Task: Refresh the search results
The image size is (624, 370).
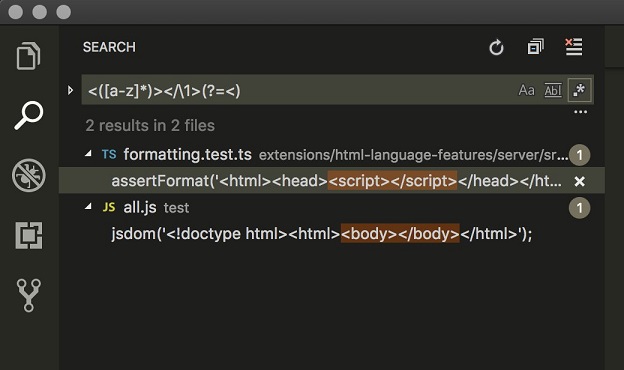Action: click(x=496, y=47)
